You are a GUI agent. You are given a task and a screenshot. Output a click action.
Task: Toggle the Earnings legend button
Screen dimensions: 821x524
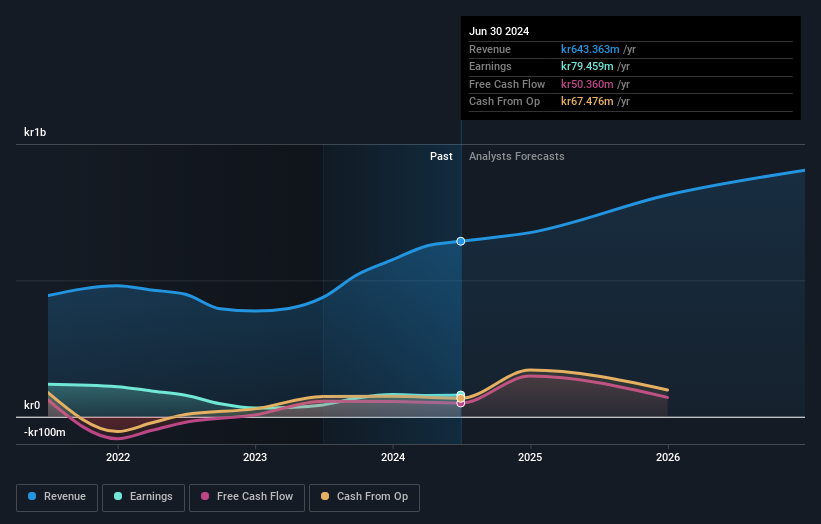point(143,497)
